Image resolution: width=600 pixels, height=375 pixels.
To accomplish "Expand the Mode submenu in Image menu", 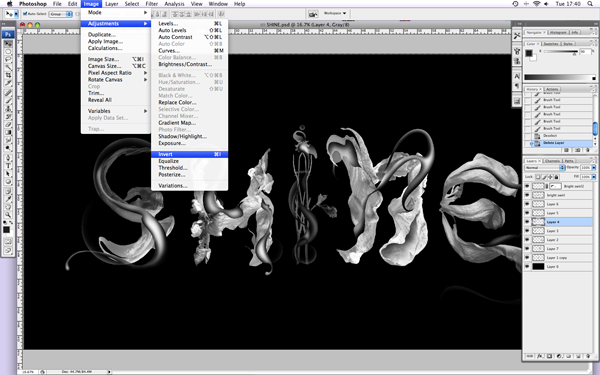I will point(116,12).
